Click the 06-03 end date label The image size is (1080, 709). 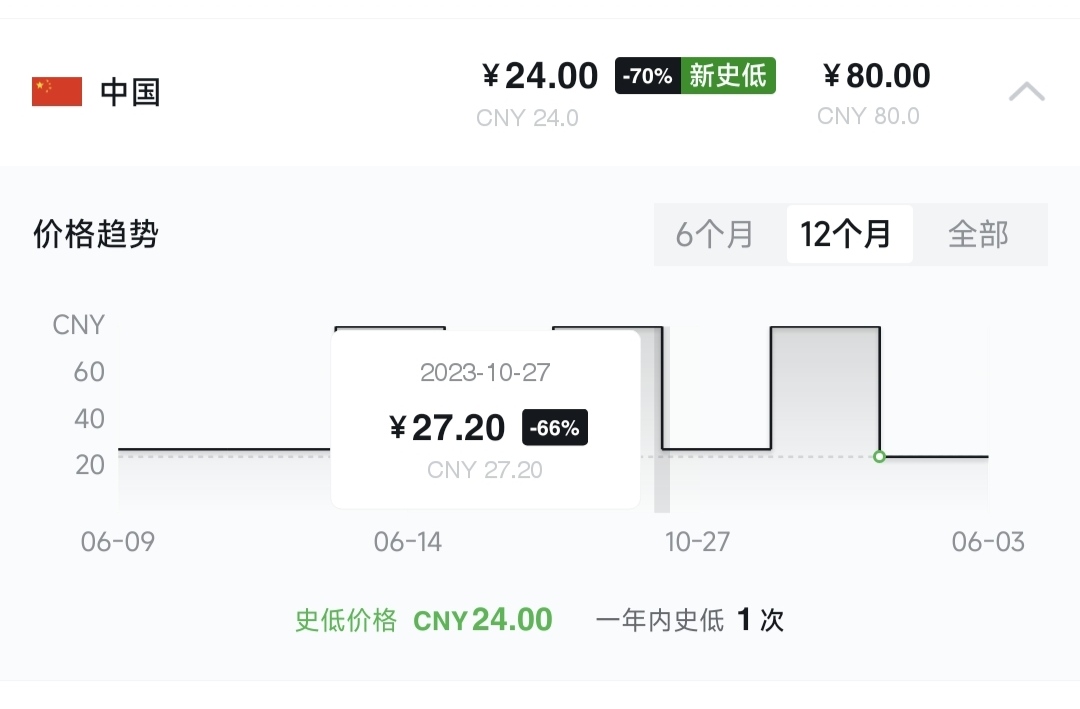(988, 542)
